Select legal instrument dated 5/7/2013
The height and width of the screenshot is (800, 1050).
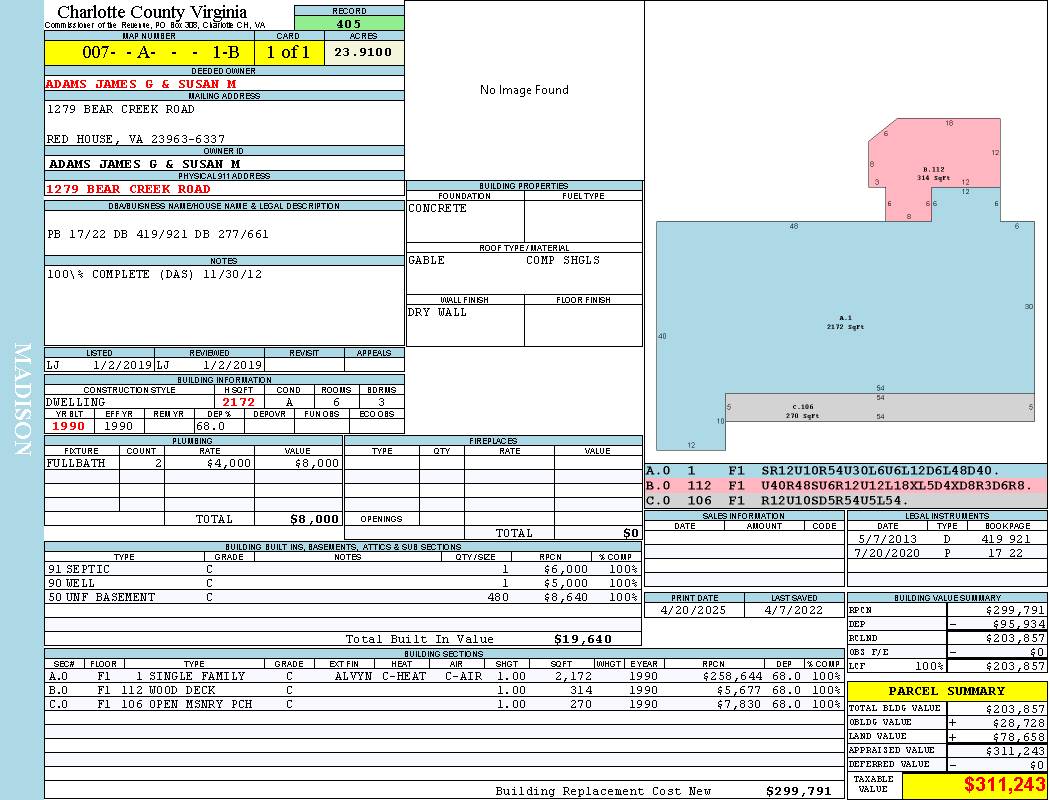(947, 539)
